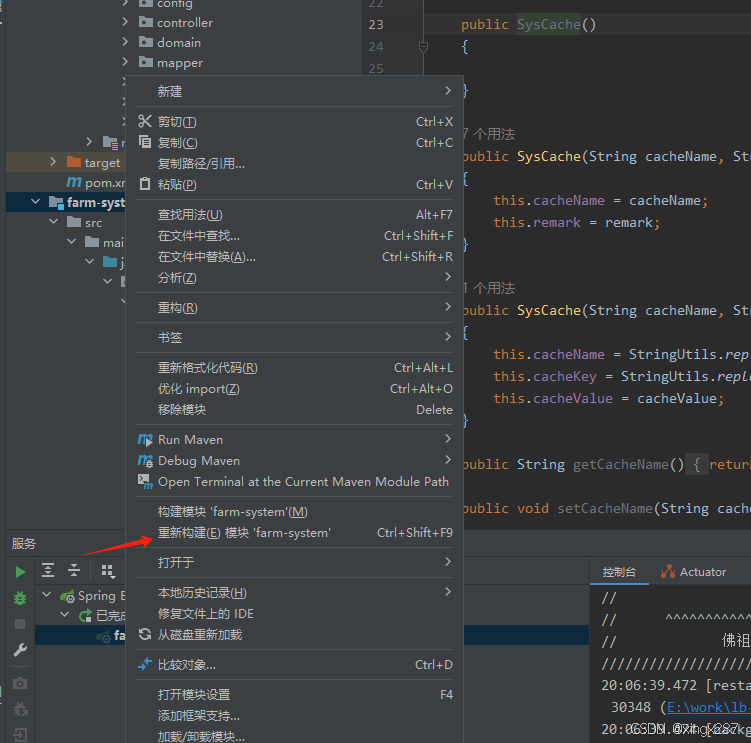This screenshot has width=751, height=743.
Task: Click the Spring Boot leaf icon in Services
Action: [67, 596]
